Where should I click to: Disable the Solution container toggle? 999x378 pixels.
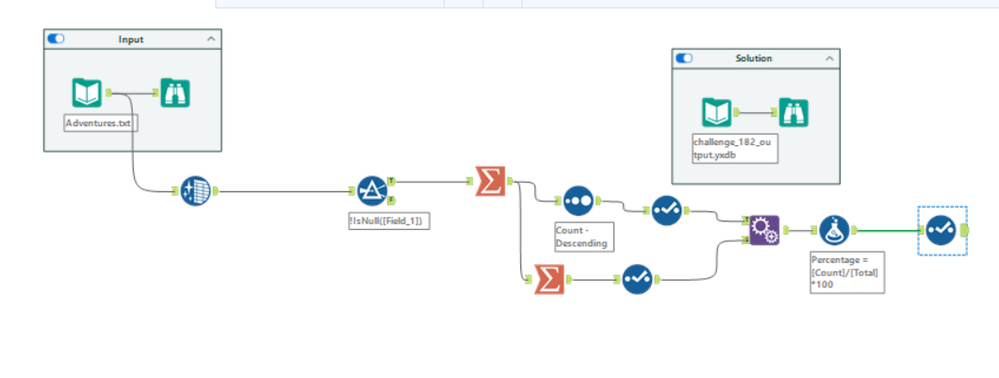(684, 58)
